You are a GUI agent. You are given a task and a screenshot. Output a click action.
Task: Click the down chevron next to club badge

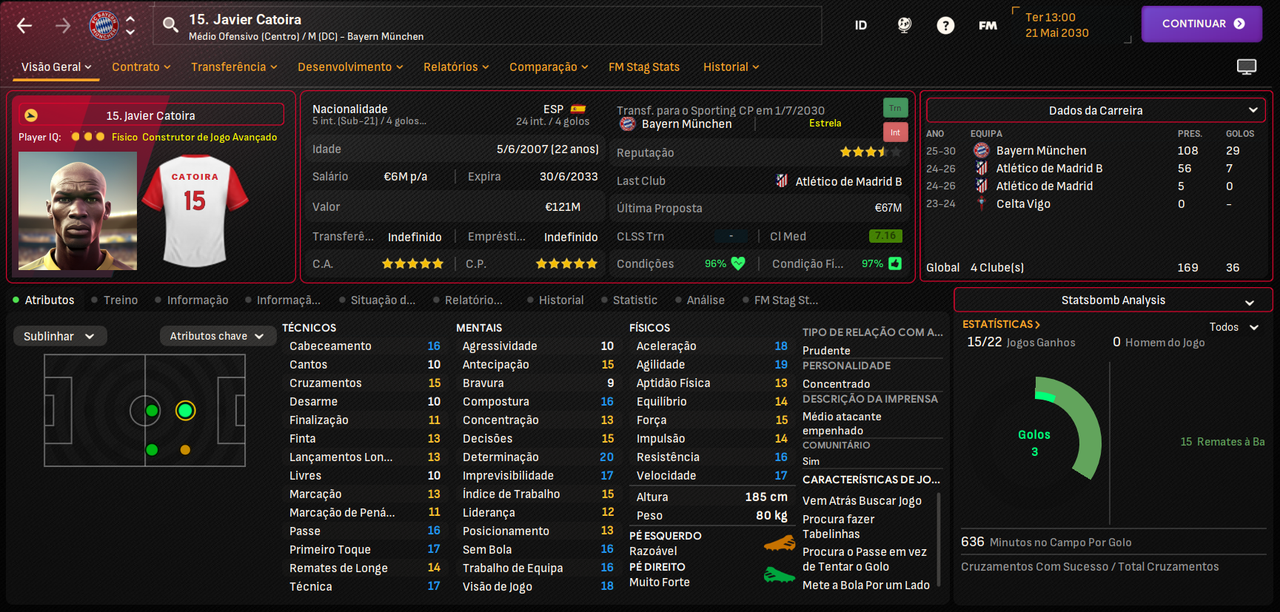pos(130,33)
